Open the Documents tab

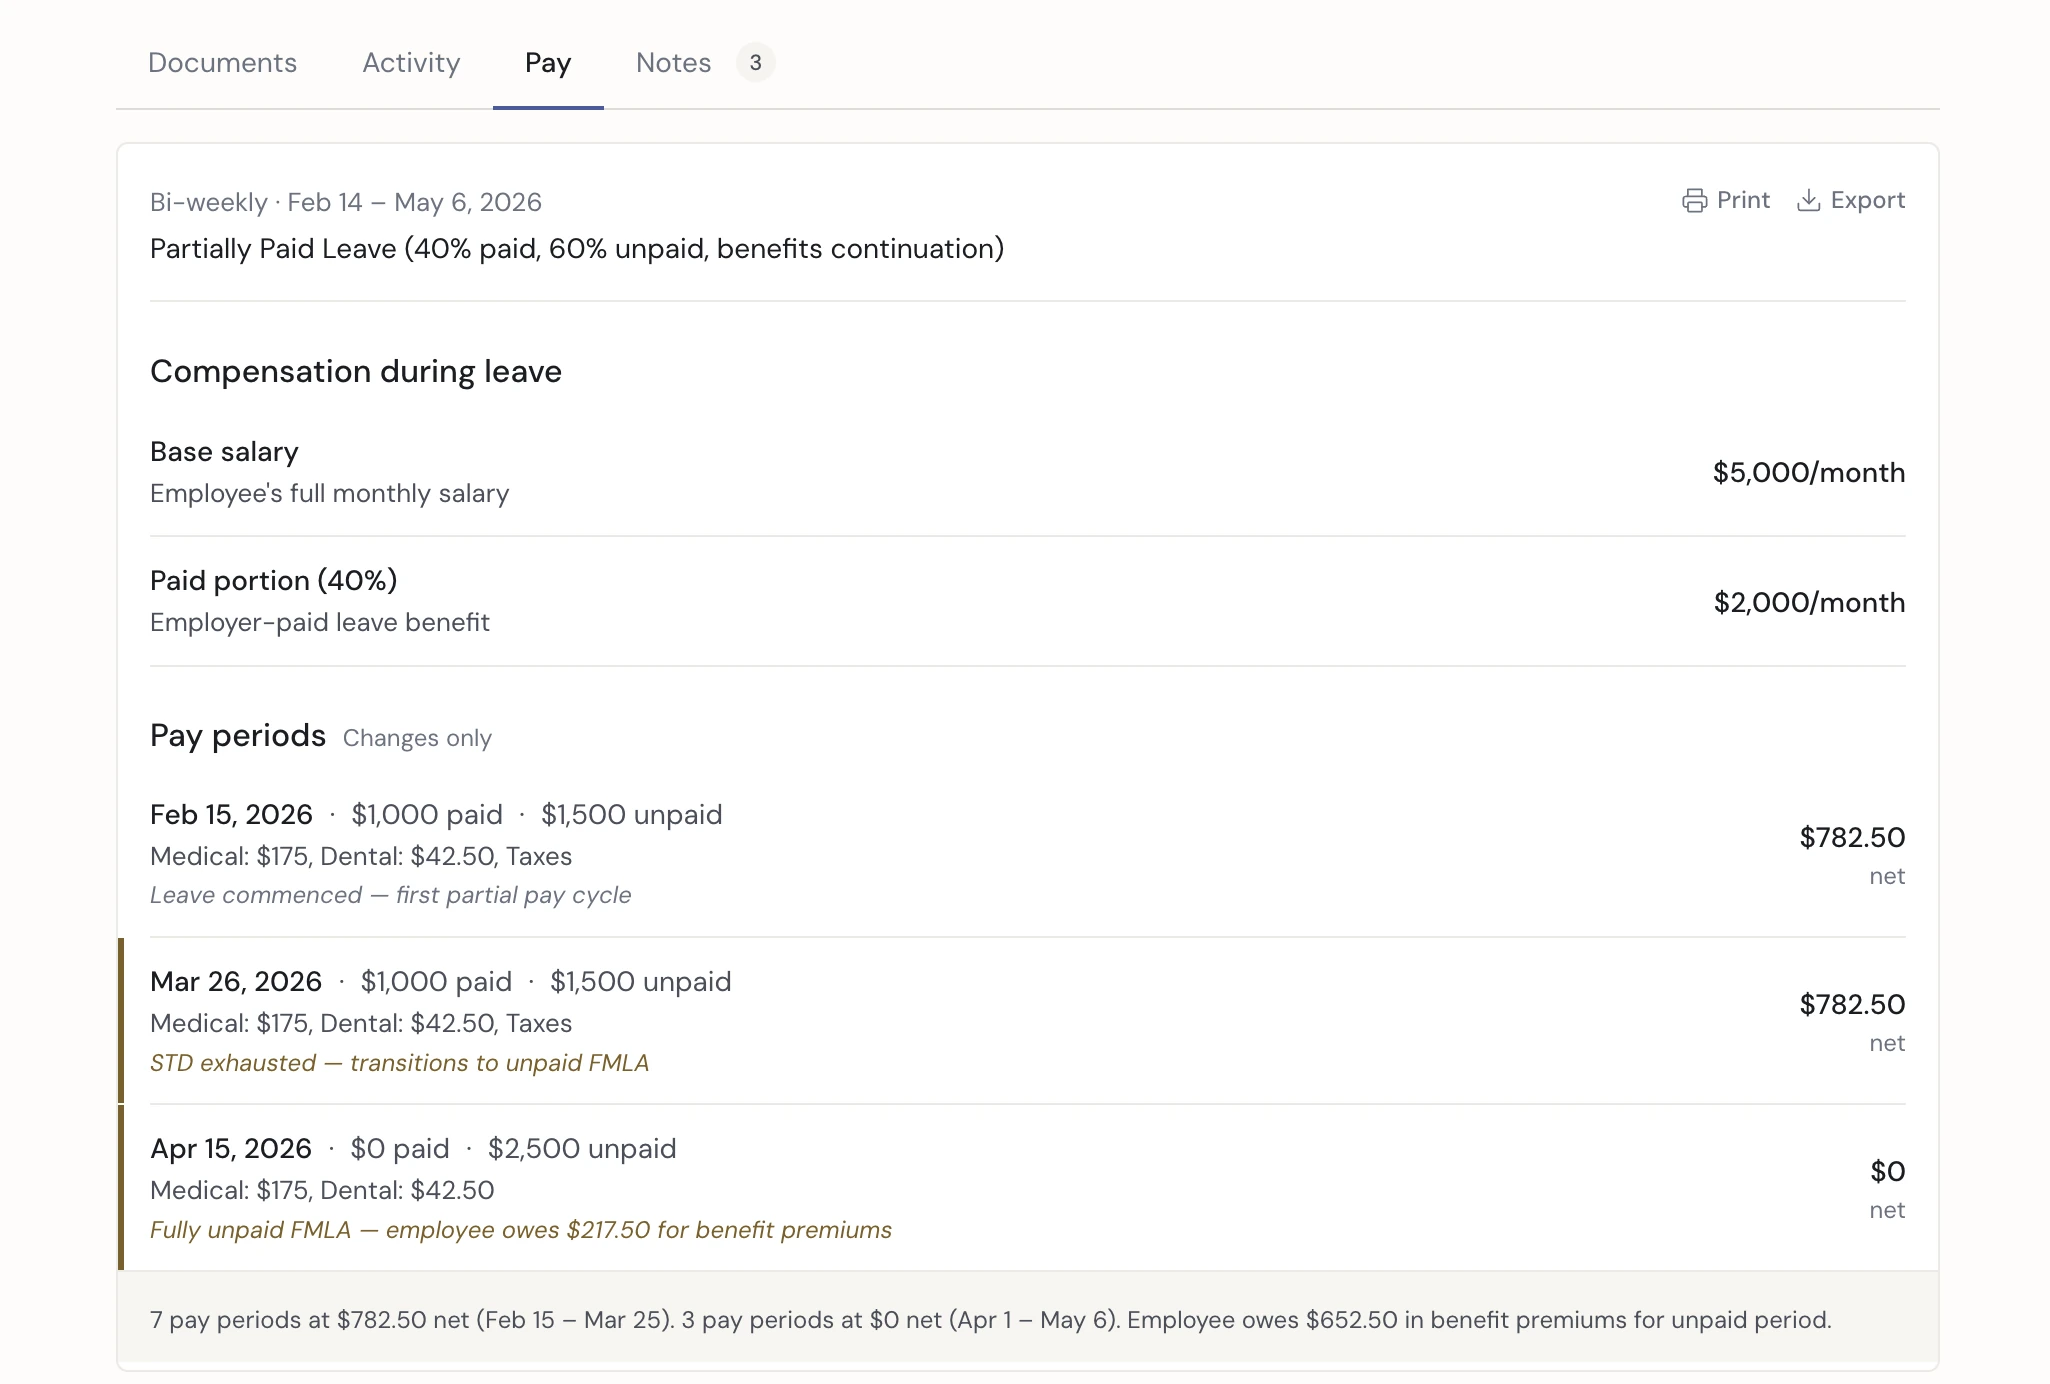point(222,63)
